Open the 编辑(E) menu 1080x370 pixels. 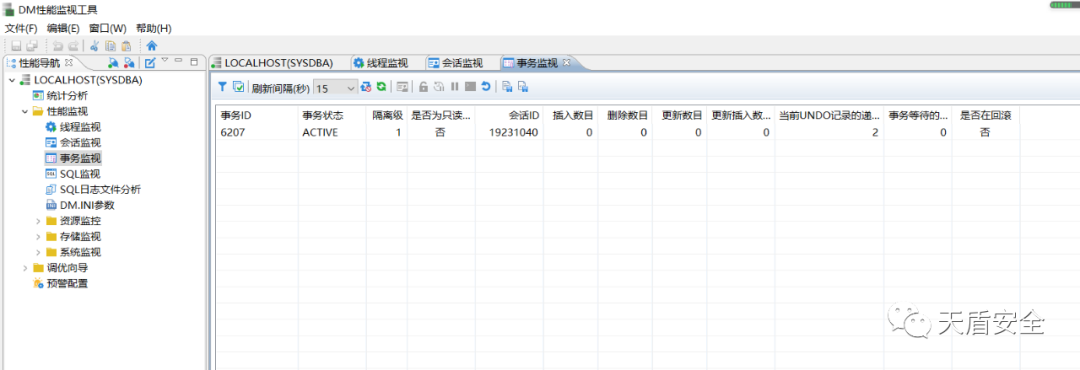pos(63,28)
